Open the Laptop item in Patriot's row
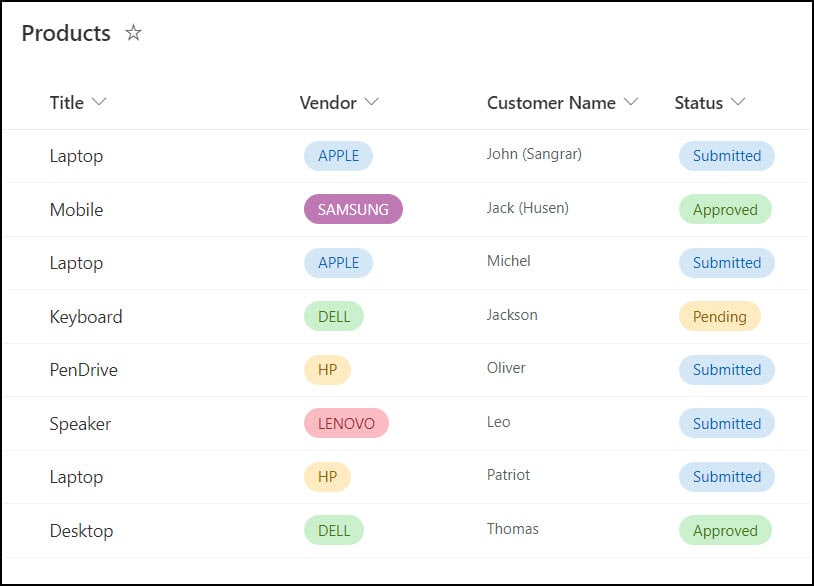The height and width of the screenshot is (586, 814). click(76, 476)
